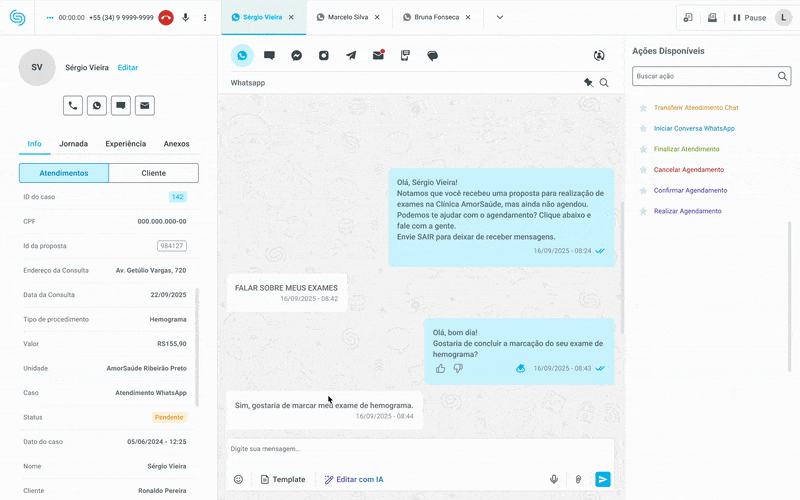Search within the Whatsapp conversation
The height and width of the screenshot is (500, 800).
click(x=604, y=83)
